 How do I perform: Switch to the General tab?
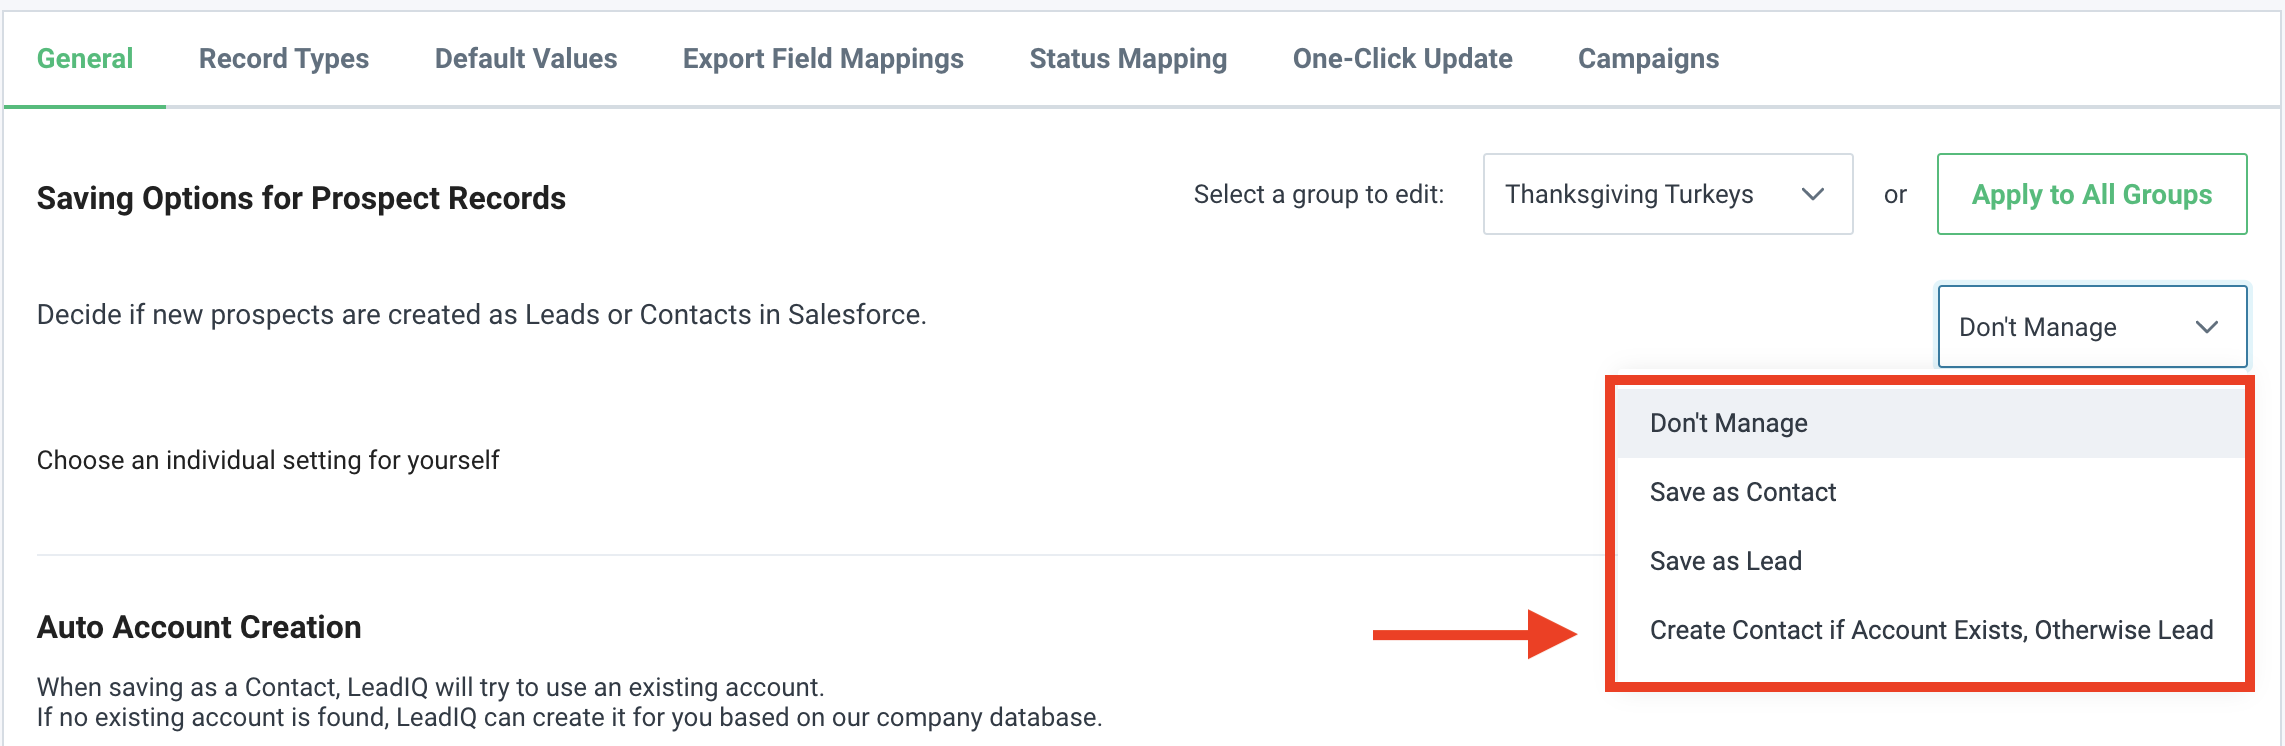tap(85, 59)
